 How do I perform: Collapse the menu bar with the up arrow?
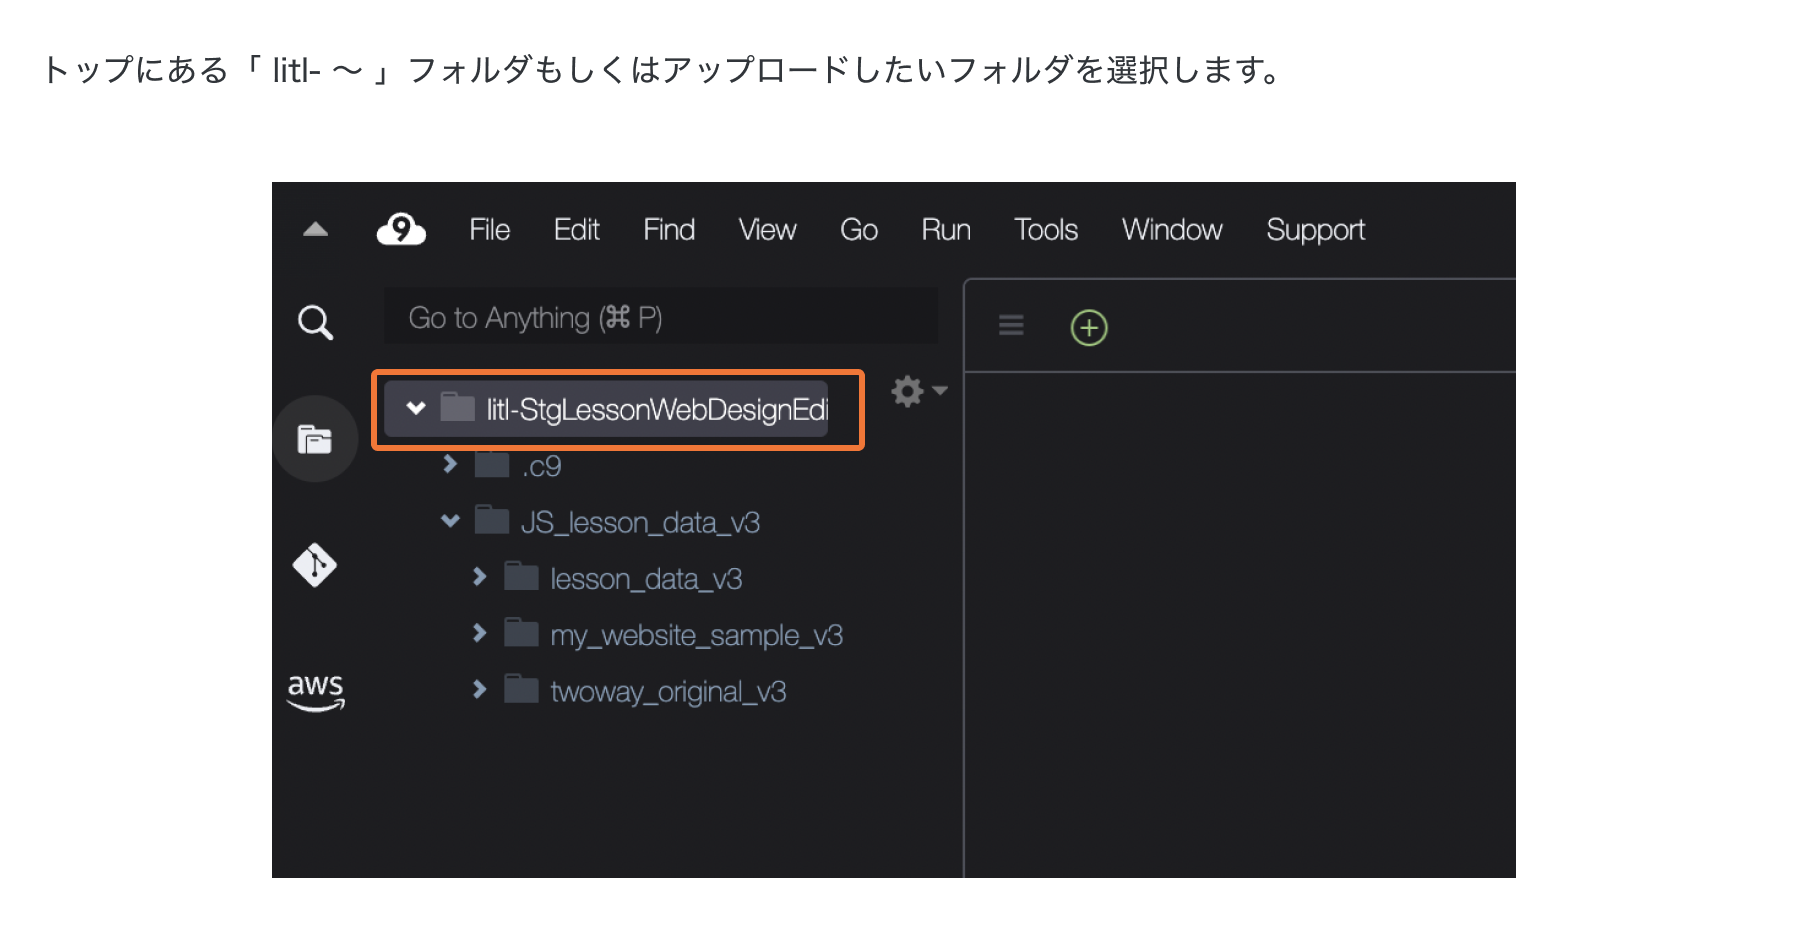tap(315, 229)
